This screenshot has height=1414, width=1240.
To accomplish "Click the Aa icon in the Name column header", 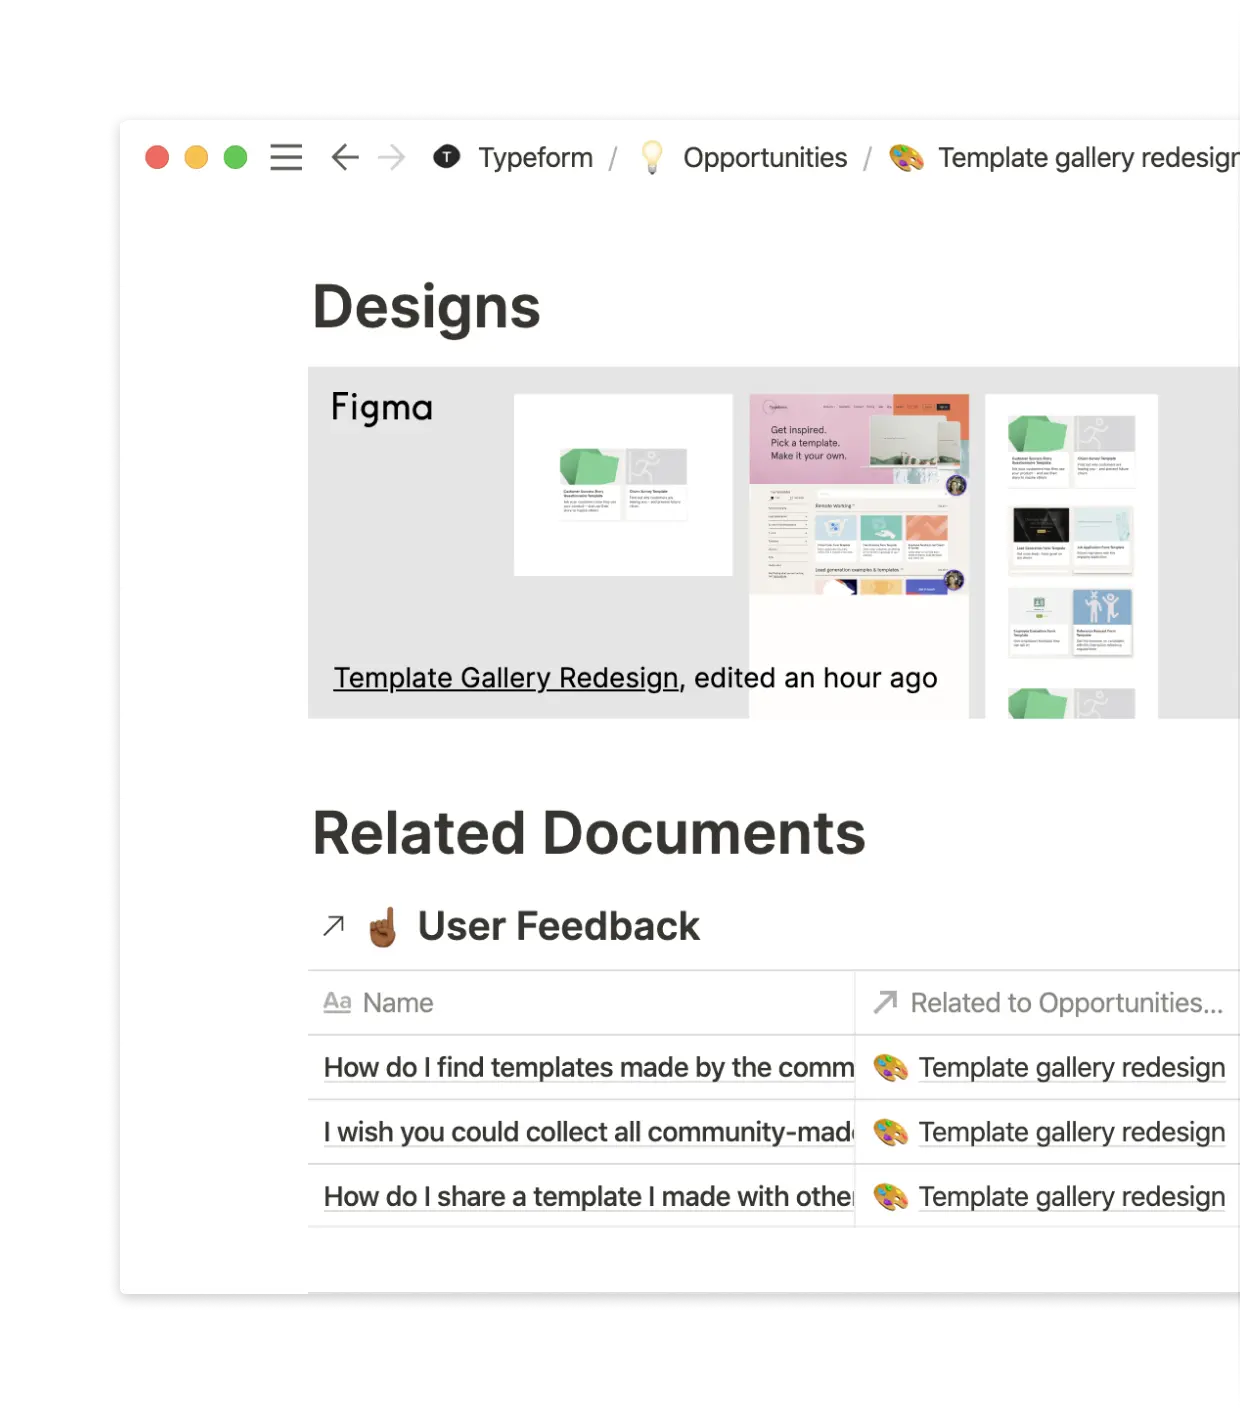I will click(336, 1002).
